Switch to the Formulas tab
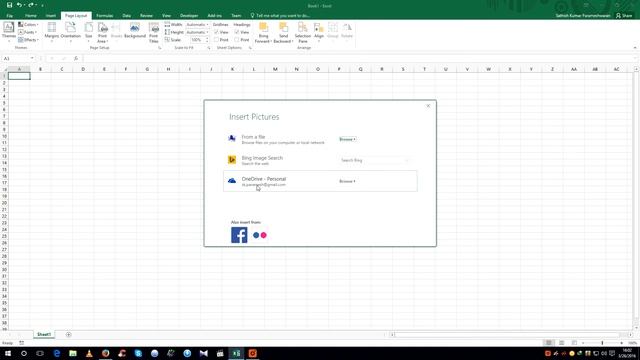 [x=104, y=16]
